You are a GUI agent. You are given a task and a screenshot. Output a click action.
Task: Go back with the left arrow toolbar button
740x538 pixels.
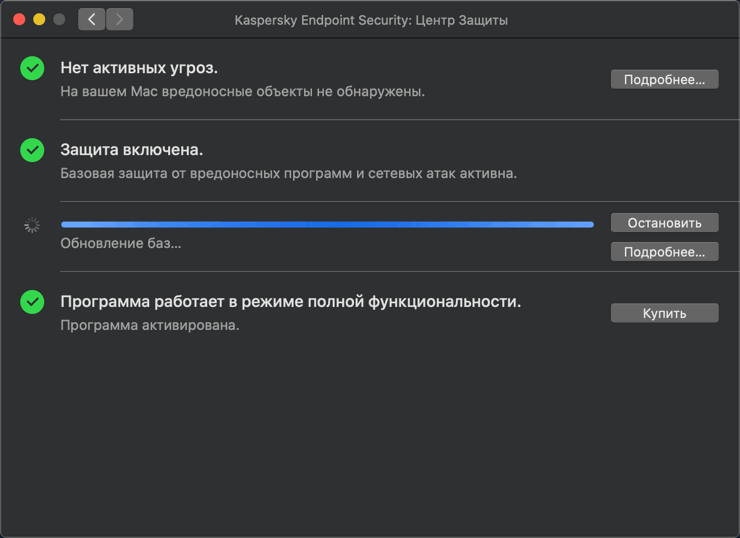92,19
